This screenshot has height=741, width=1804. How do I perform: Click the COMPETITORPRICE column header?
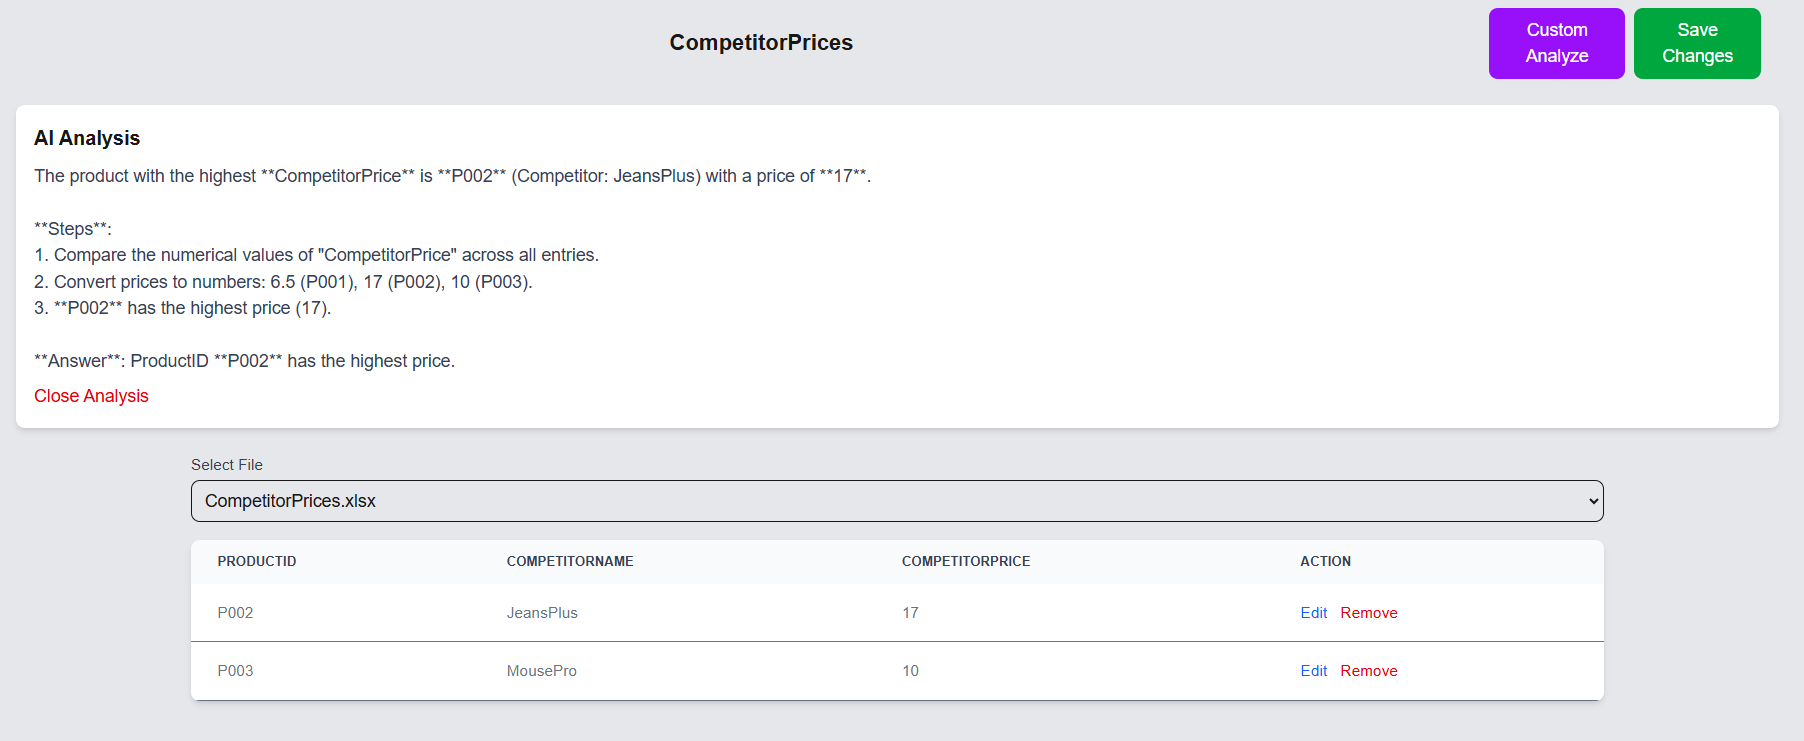[x=965, y=562]
